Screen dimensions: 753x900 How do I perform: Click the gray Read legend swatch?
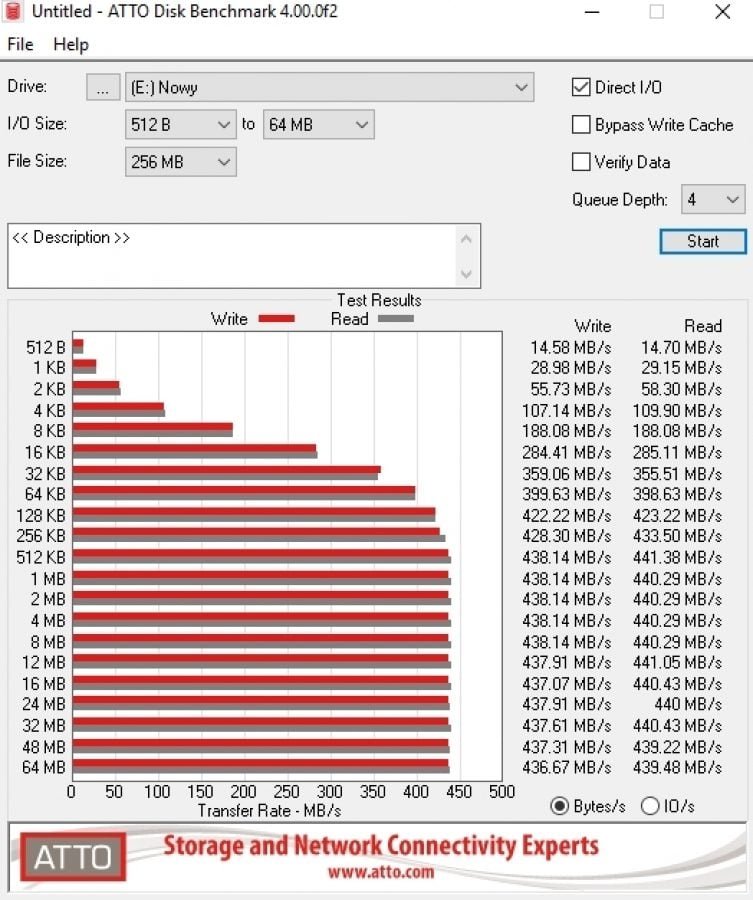(395, 319)
